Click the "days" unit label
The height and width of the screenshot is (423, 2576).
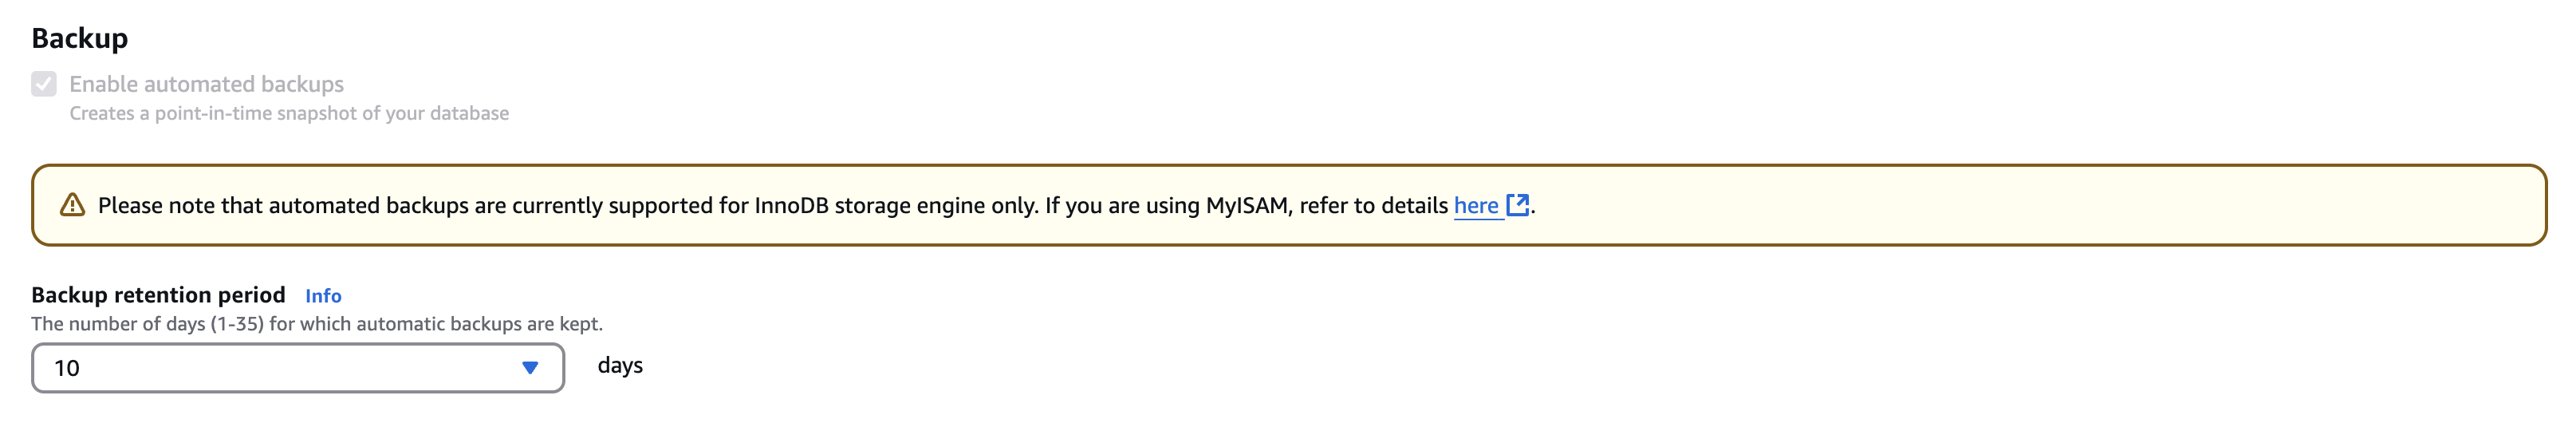(620, 366)
